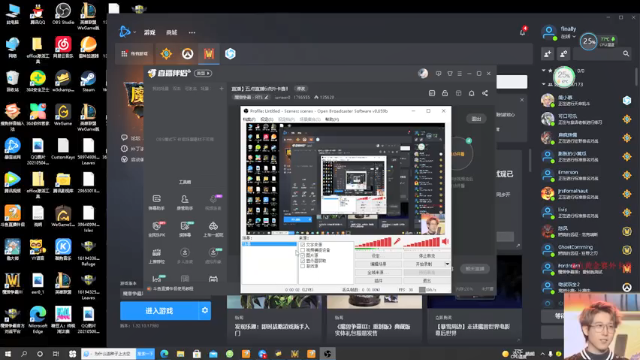This screenshot has width=640, height=360.
Task: Adjust the desktop audio volume slider in OBS
Action: 422,243
